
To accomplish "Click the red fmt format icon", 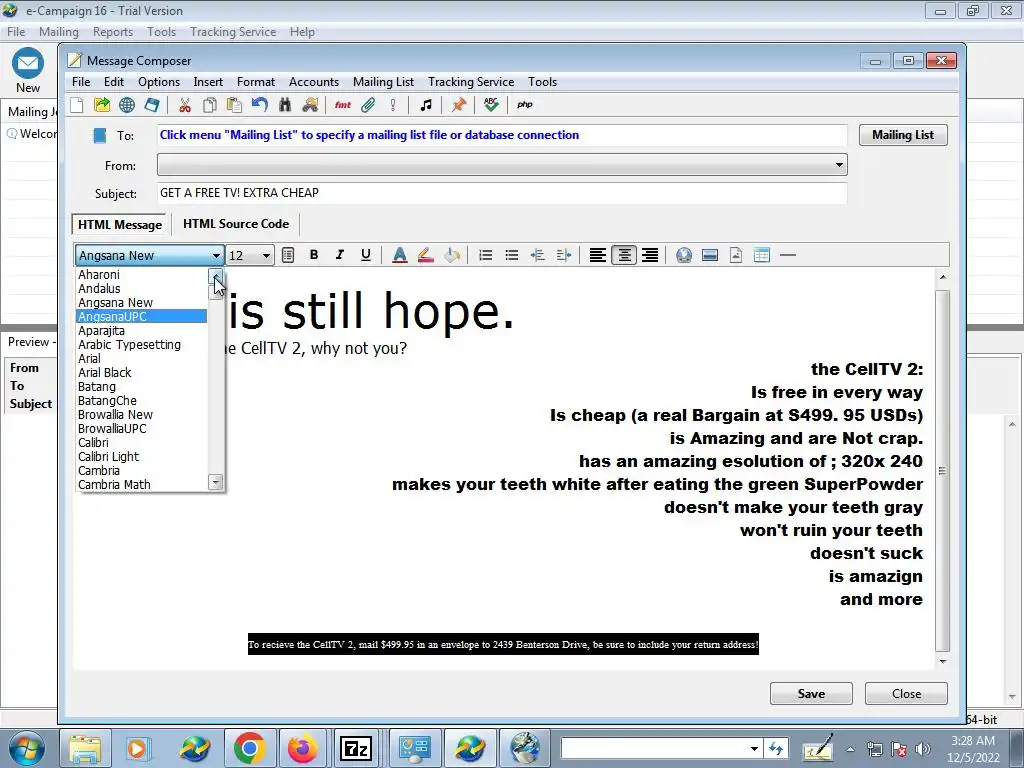I will pyautogui.click(x=342, y=105).
